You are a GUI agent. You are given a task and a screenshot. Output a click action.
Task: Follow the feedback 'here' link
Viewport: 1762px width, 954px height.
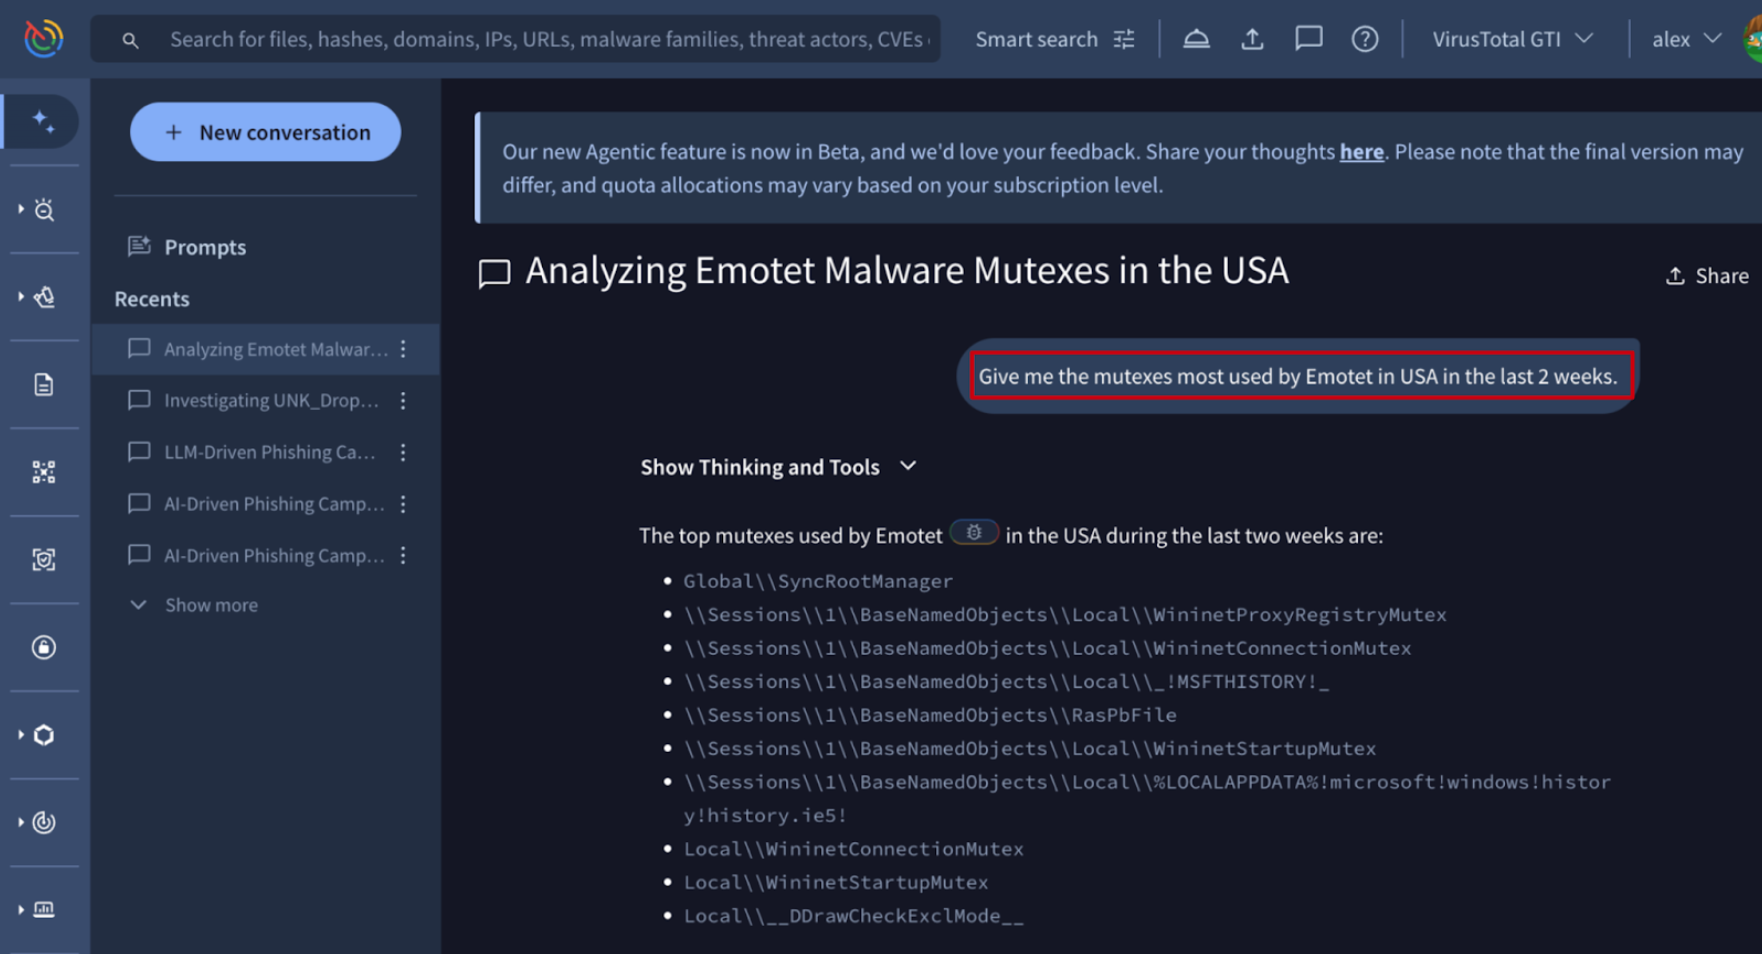tap(1361, 151)
